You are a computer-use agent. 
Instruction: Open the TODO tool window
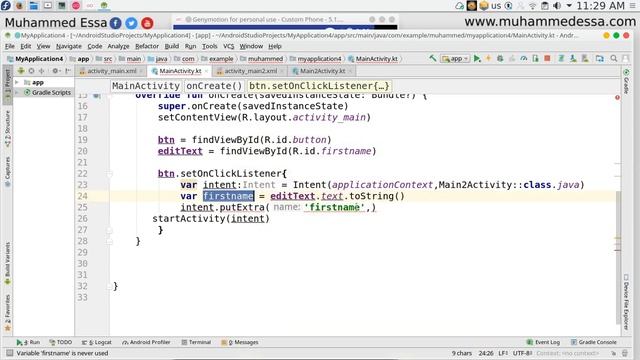pyautogui.click(x=60, y=342)
